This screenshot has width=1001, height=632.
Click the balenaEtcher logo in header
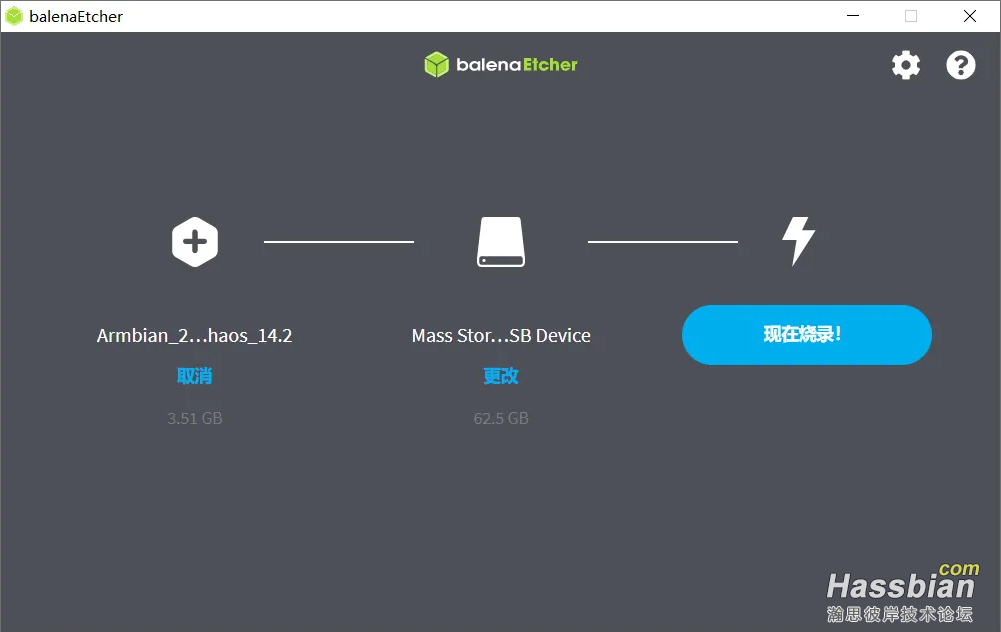click(x=501, y=64)
